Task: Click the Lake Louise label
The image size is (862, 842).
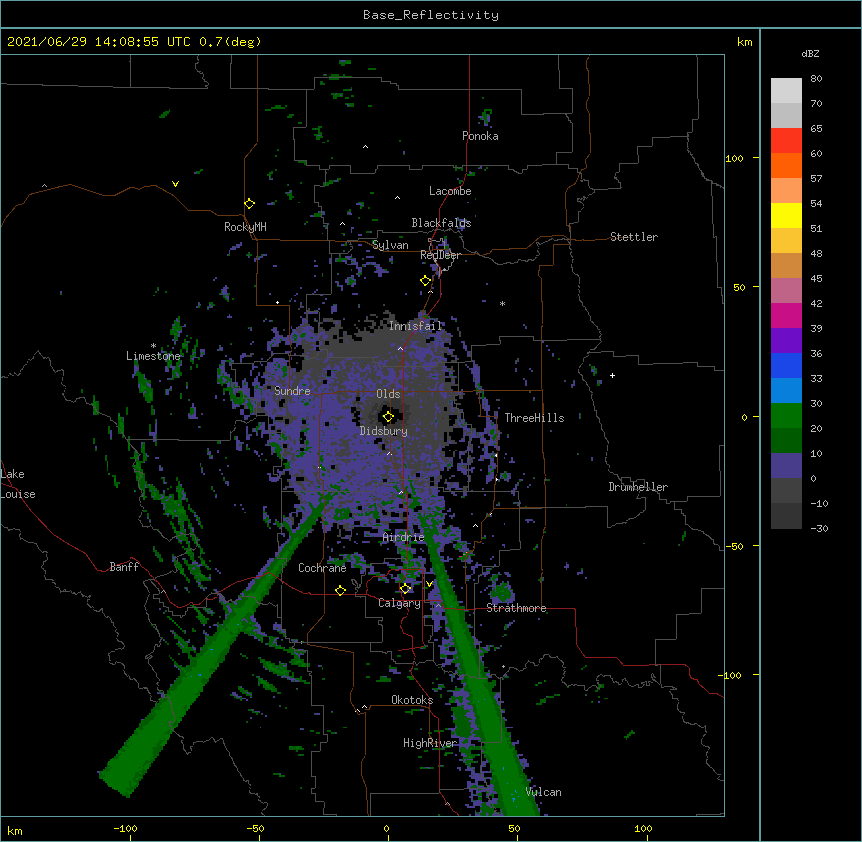Action: (18, 484)
